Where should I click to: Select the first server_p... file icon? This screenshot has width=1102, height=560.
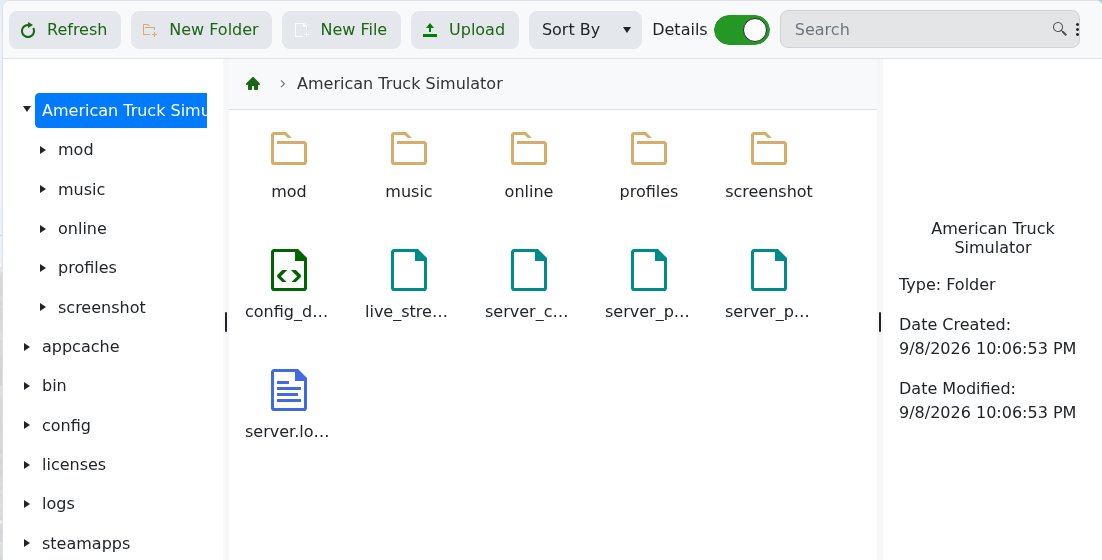tap(649, 270)
